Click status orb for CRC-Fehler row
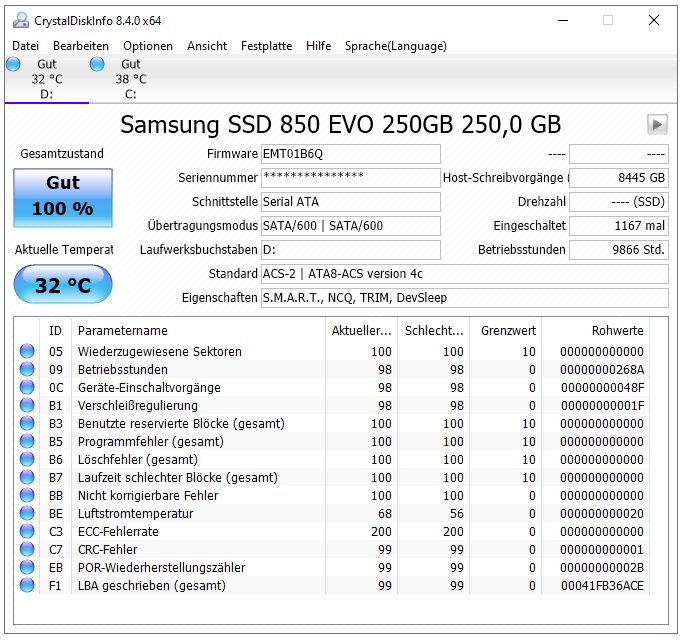 point(27,550)
